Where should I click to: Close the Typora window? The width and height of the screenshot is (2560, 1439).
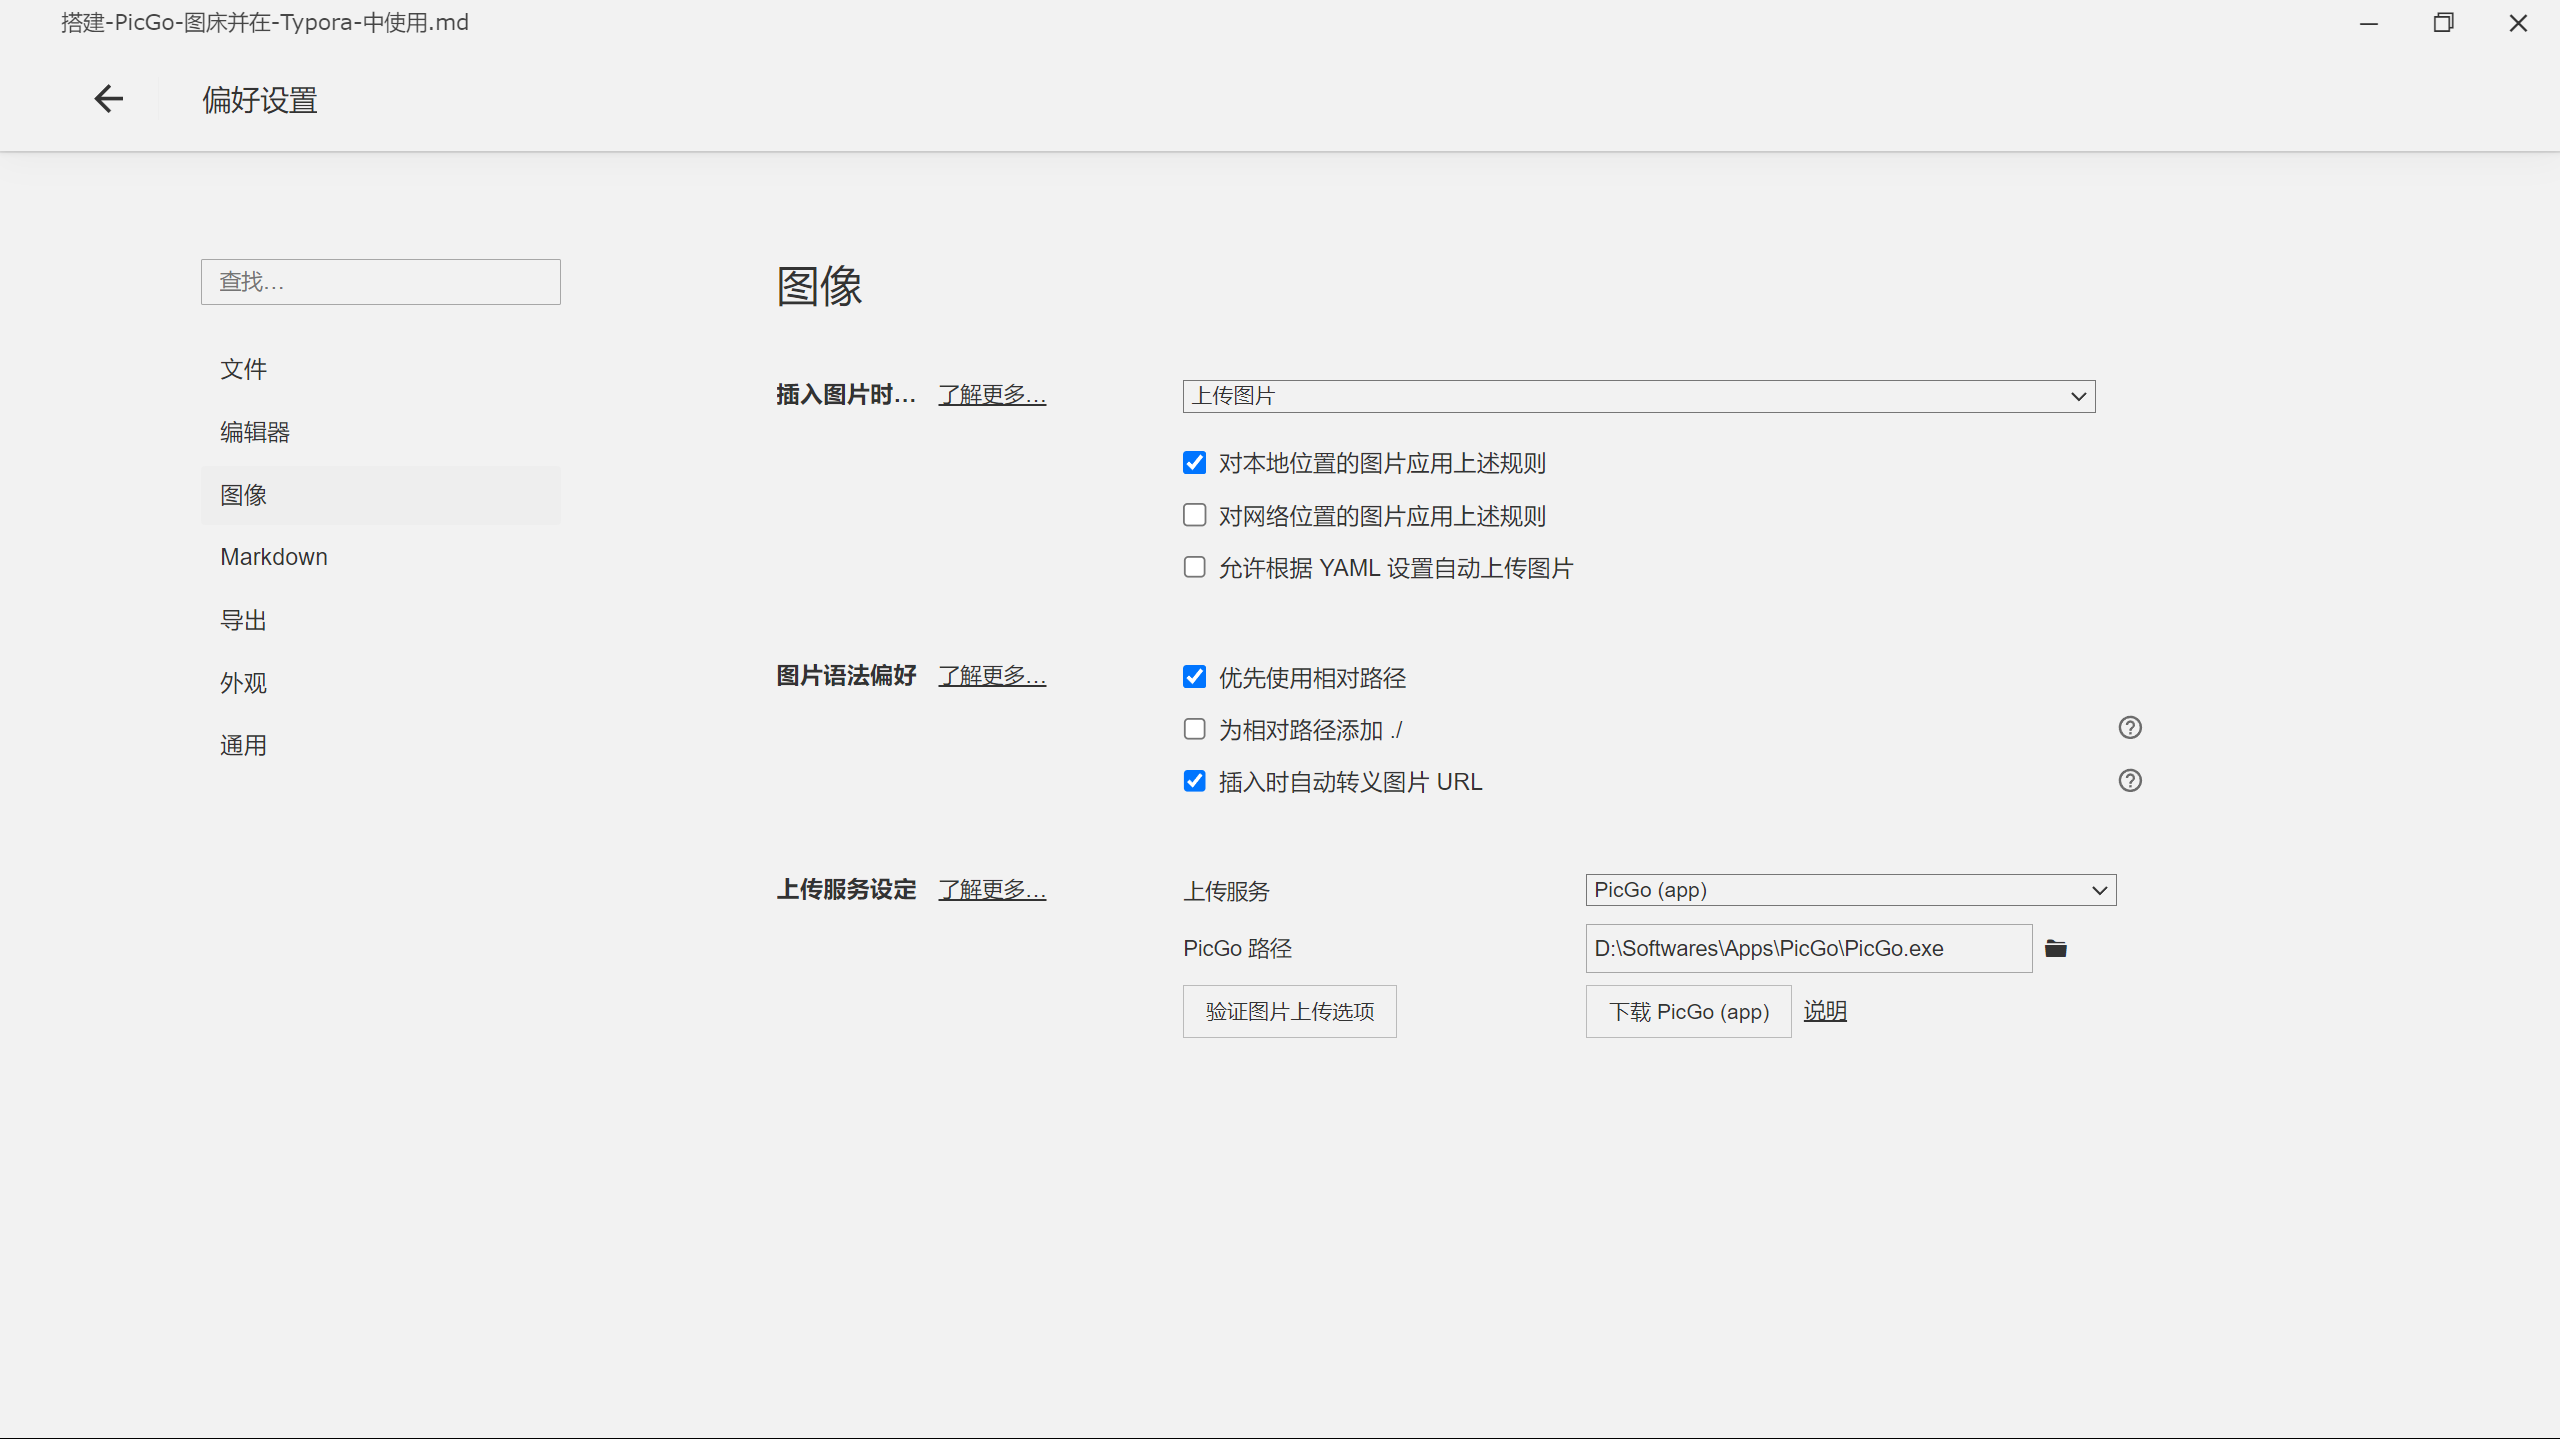(2518, 23)
